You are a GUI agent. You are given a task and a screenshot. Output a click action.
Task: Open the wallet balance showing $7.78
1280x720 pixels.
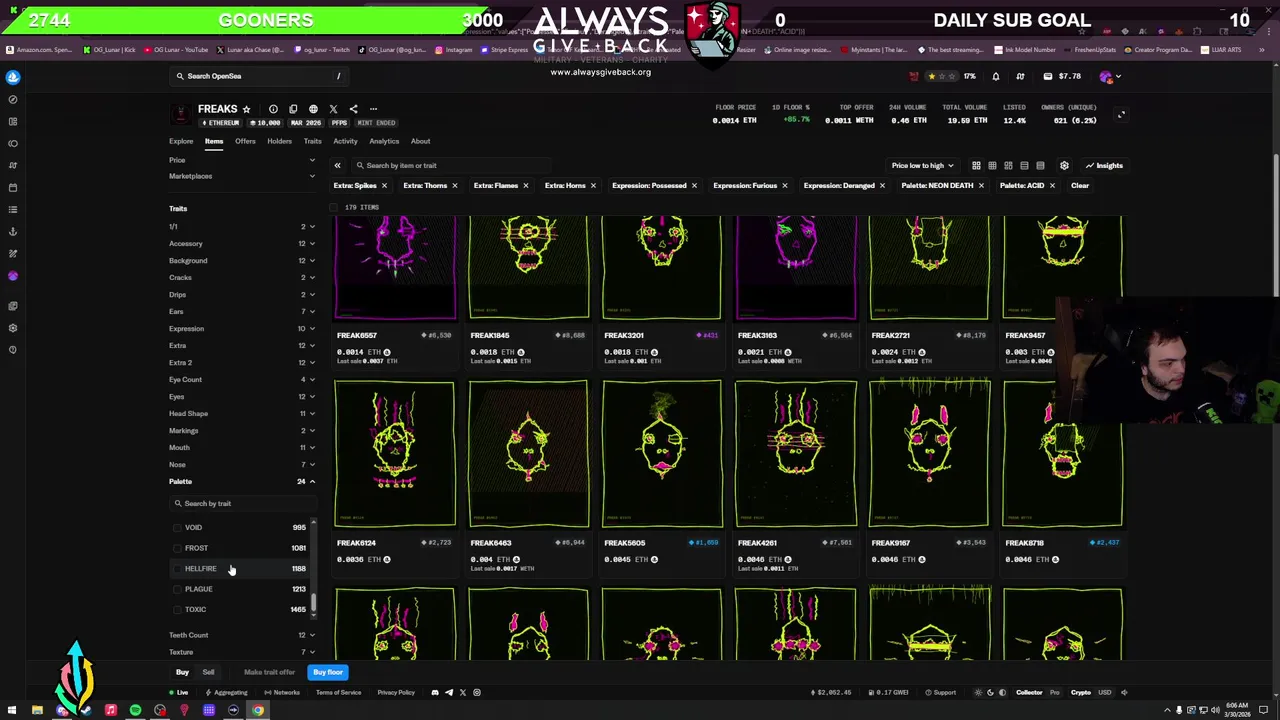pos(1062,76)
